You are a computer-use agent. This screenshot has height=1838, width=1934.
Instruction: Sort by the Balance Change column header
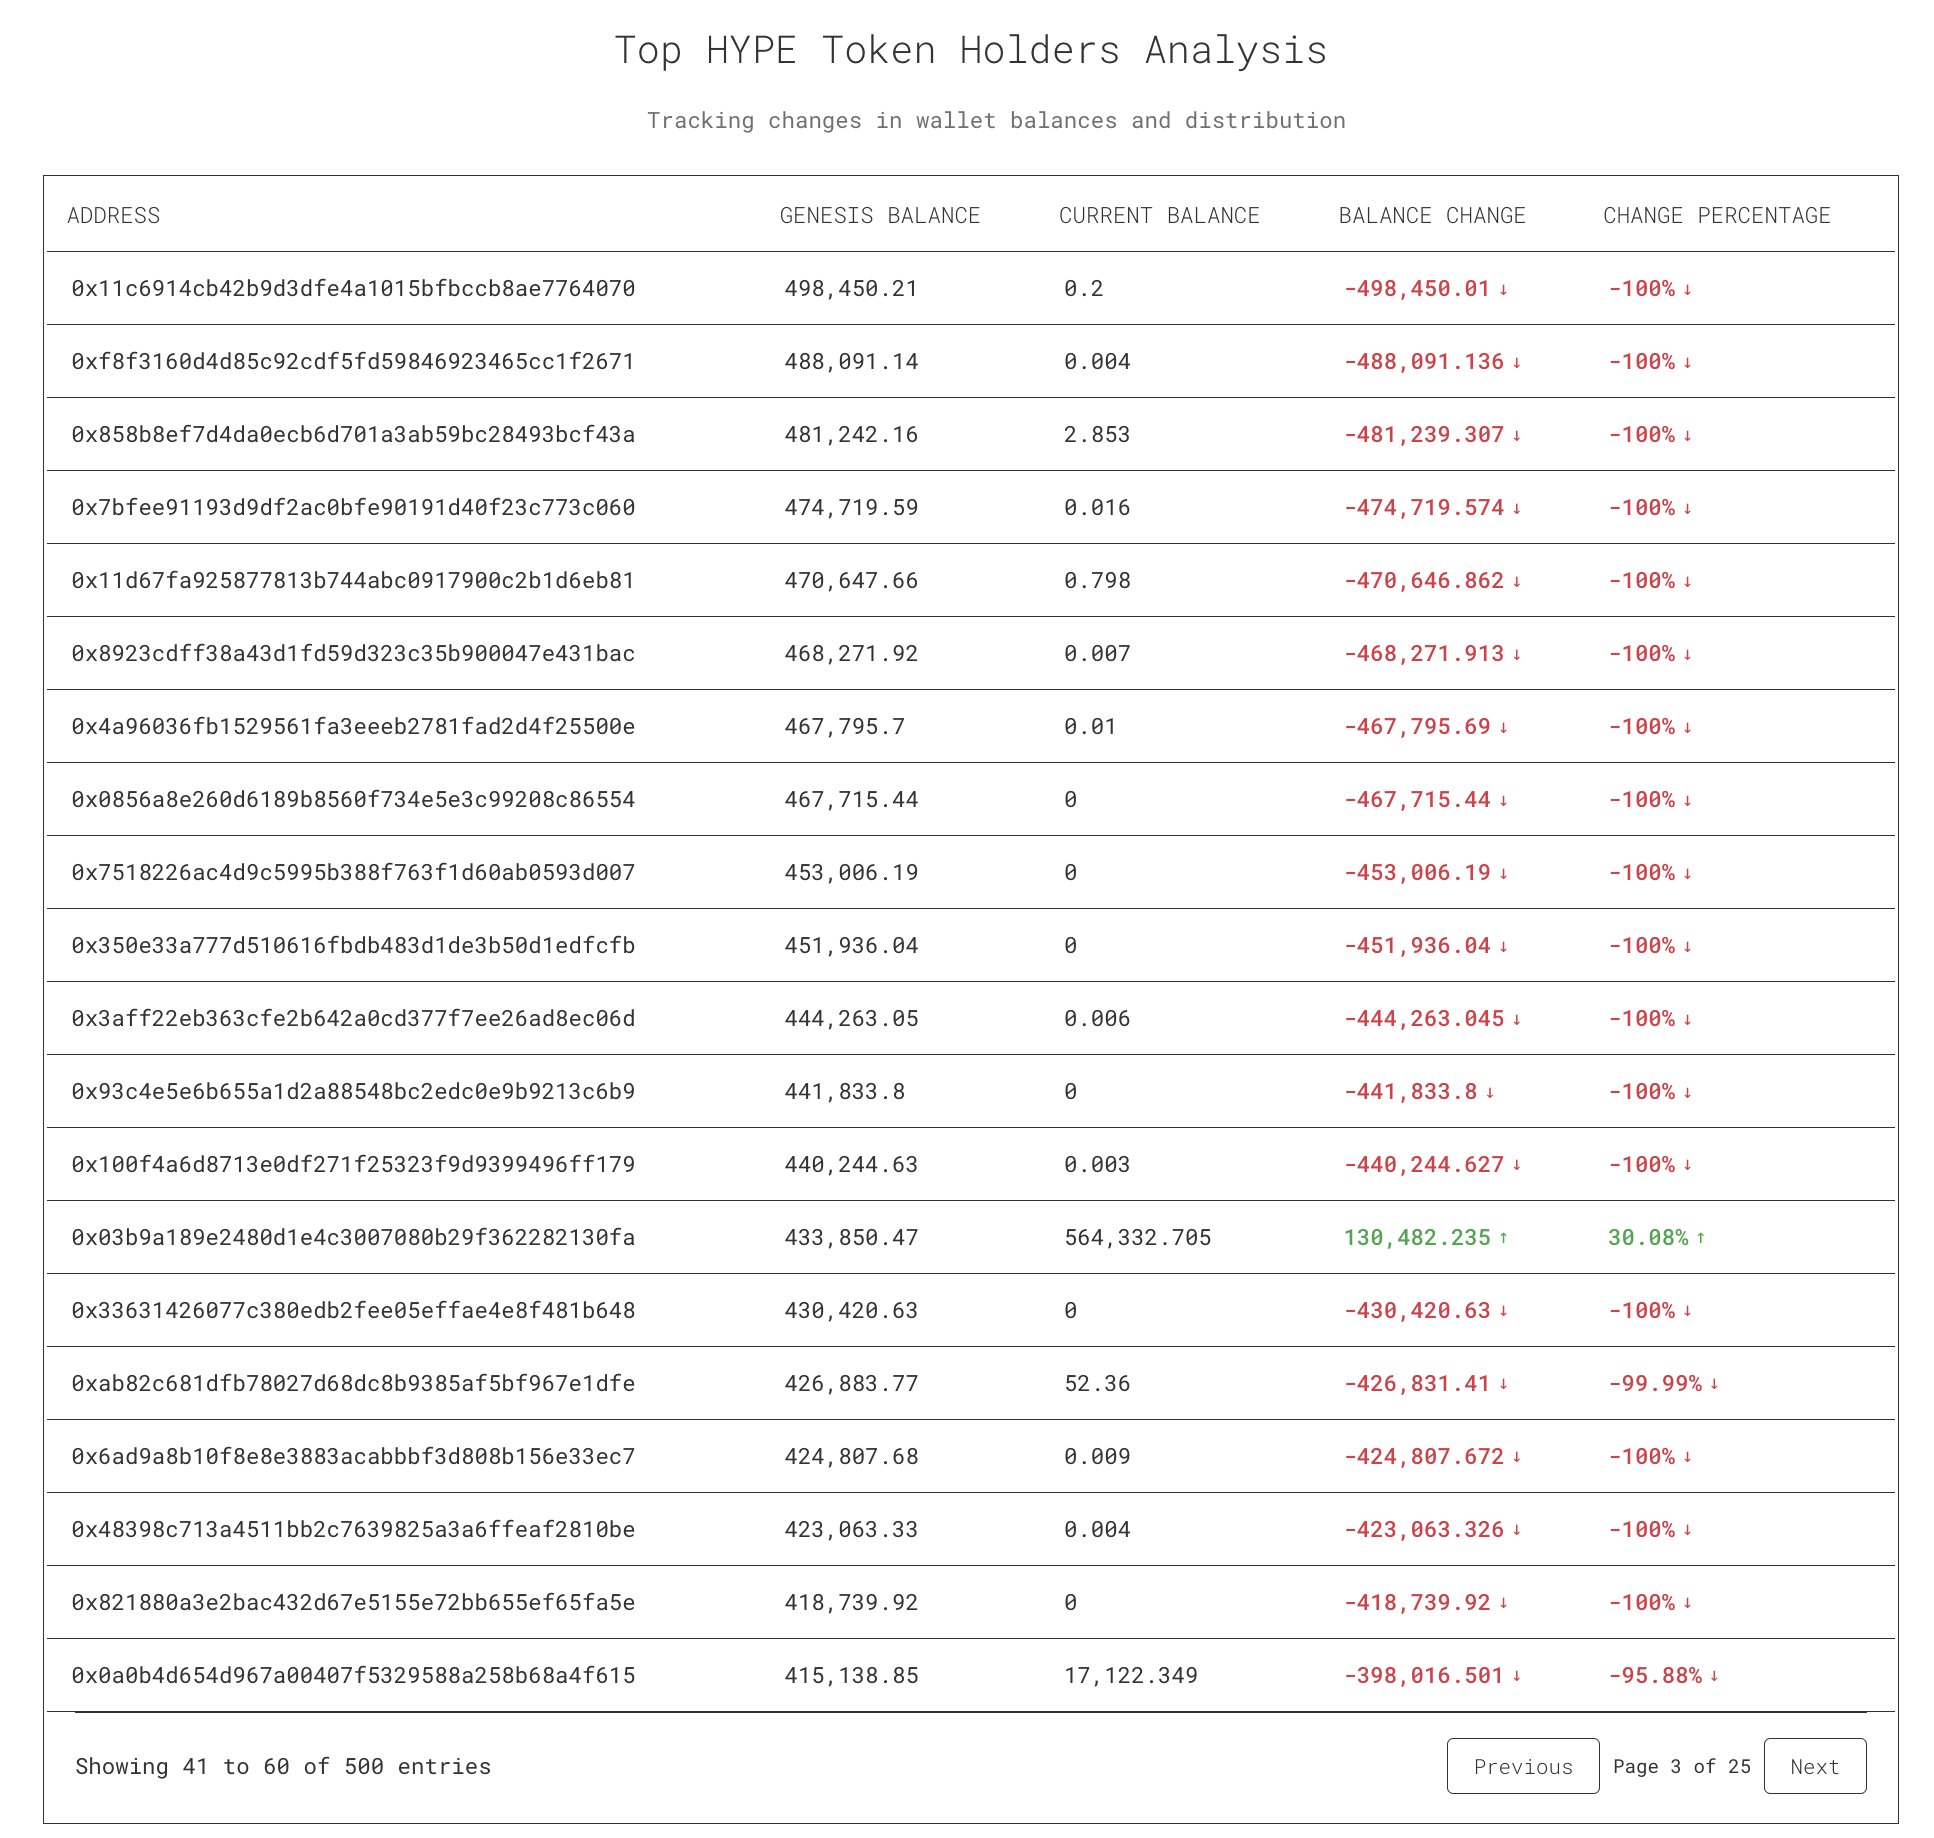point(1431,216)
